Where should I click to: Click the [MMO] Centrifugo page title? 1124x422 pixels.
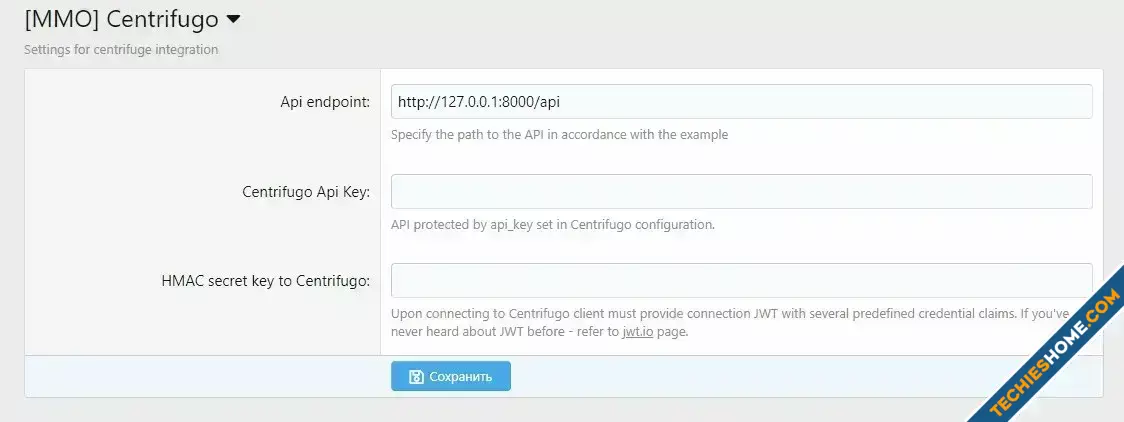click(x=121, y=19)
